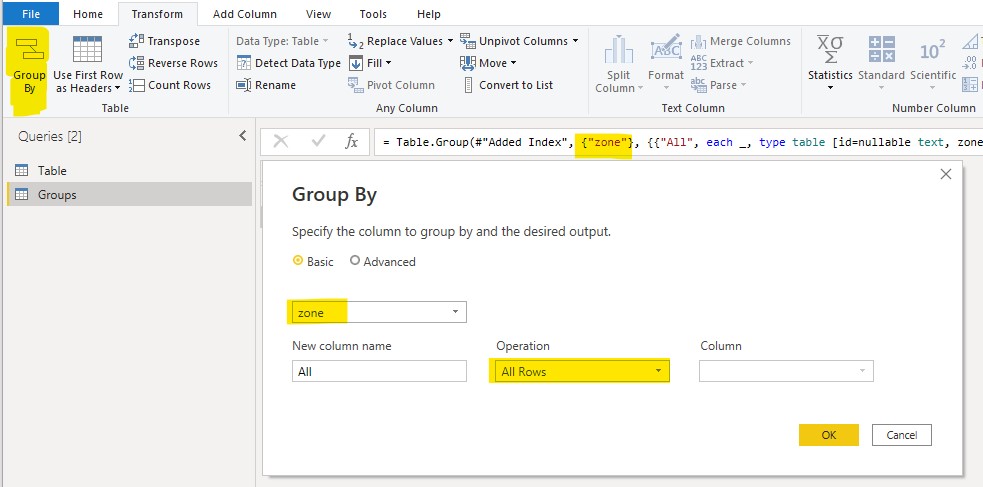Open the zone group-by column dropdown
This screenshot has height=487, width=983.
pyautogui.click(x=379, y=312)
